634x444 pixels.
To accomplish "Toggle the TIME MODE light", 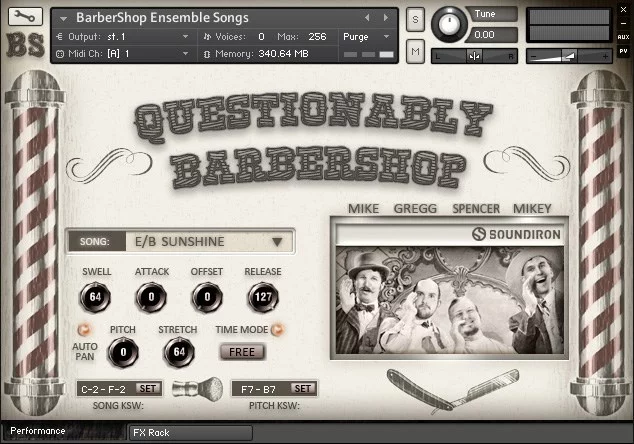I will click(277, 330).
